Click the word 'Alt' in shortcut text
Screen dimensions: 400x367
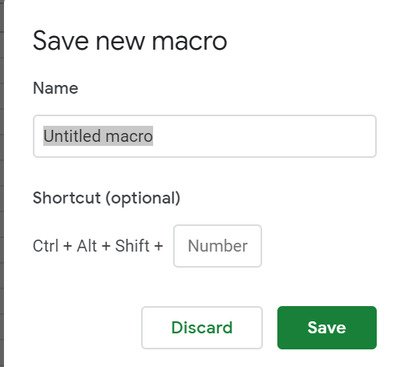point(87,246)
